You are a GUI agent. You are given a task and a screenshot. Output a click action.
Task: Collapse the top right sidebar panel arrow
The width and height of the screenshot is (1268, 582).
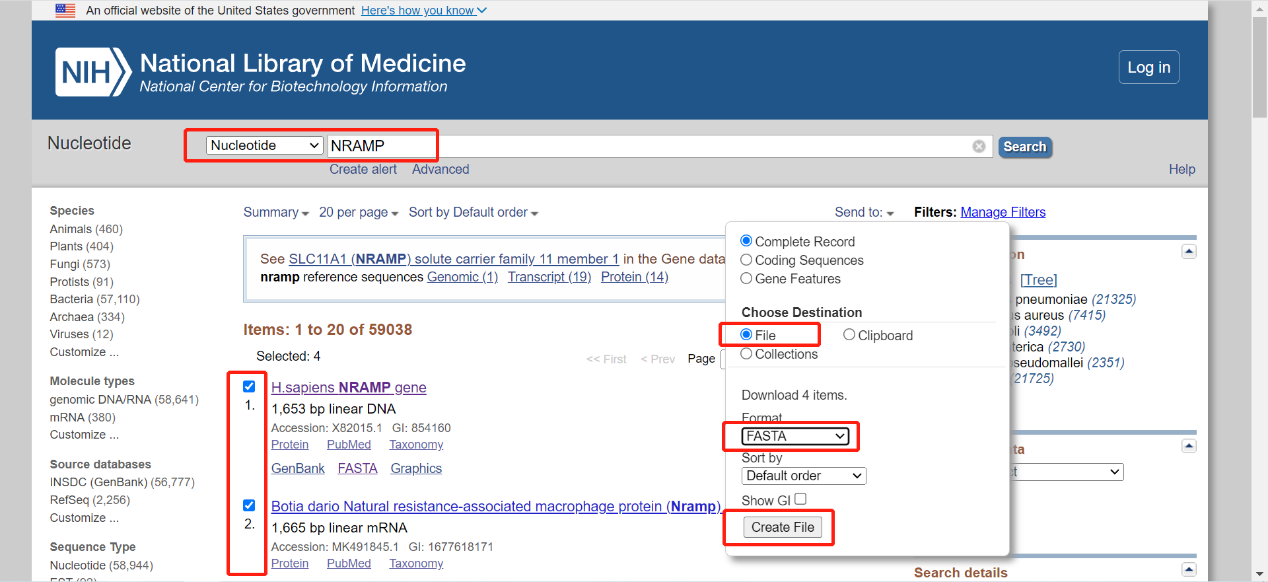(x=1189, y=251)
